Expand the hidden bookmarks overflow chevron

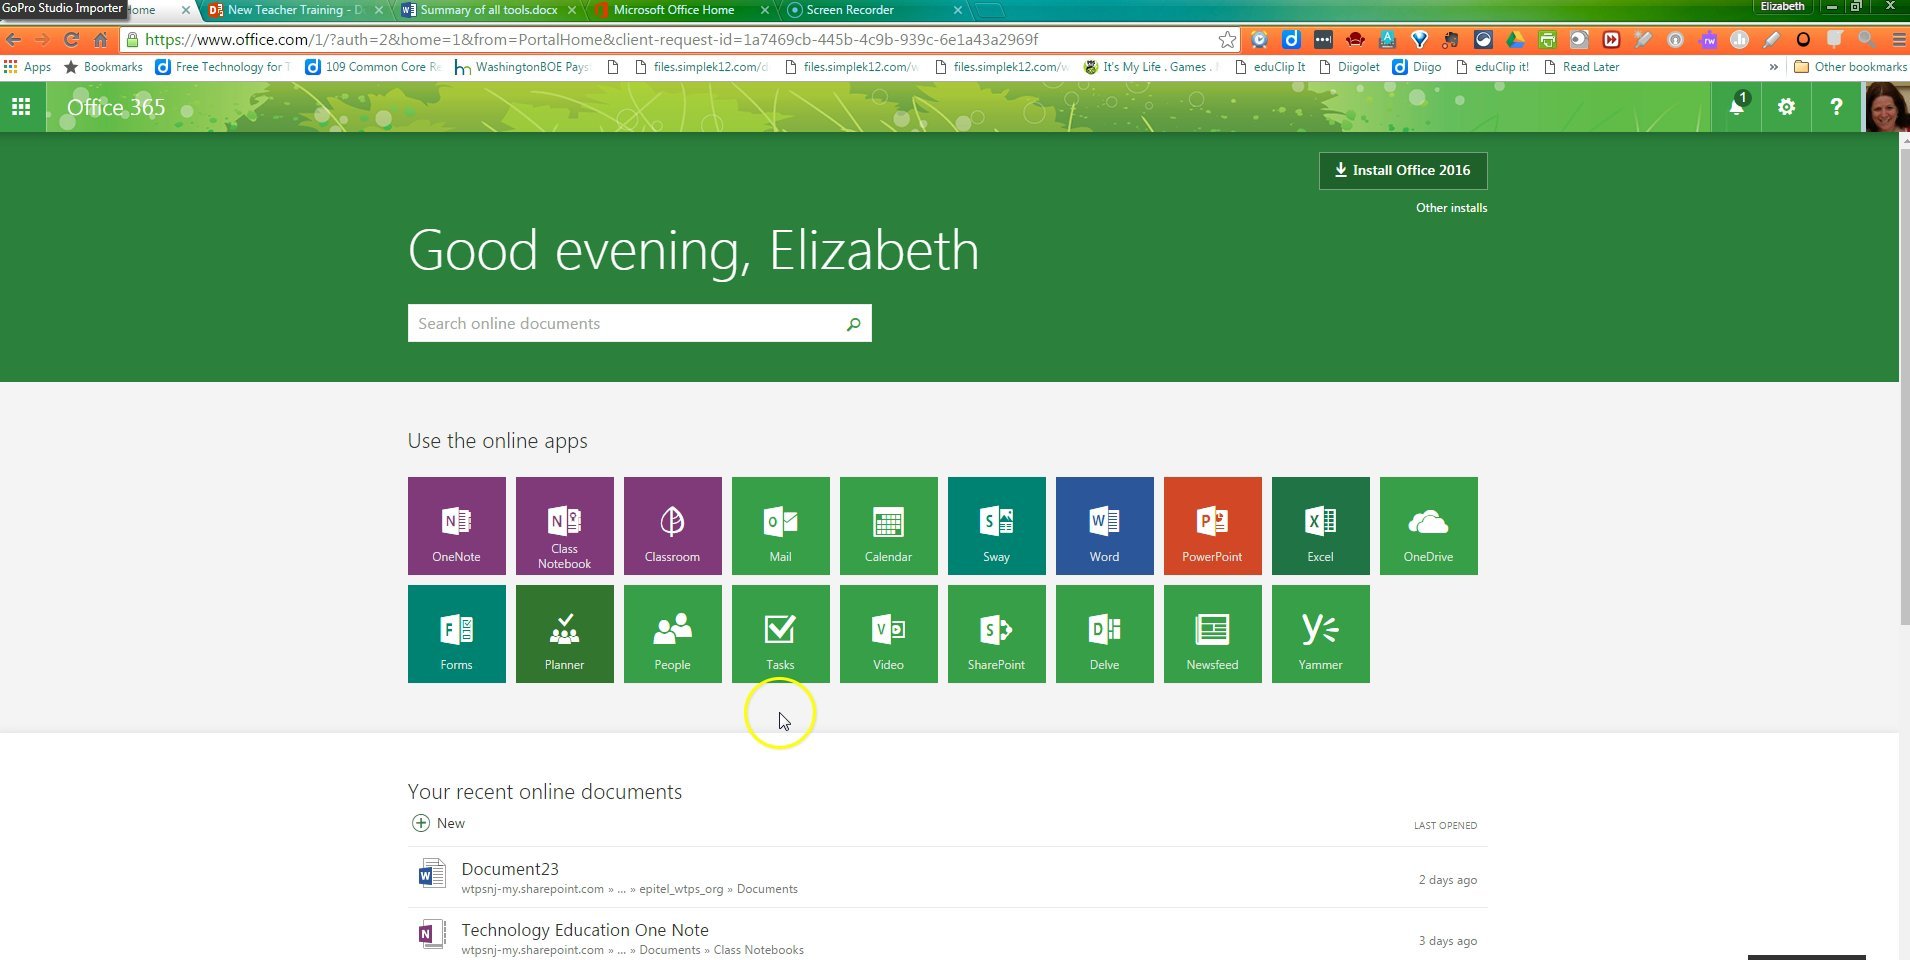pyautogui.click(x=1774, y=66)
